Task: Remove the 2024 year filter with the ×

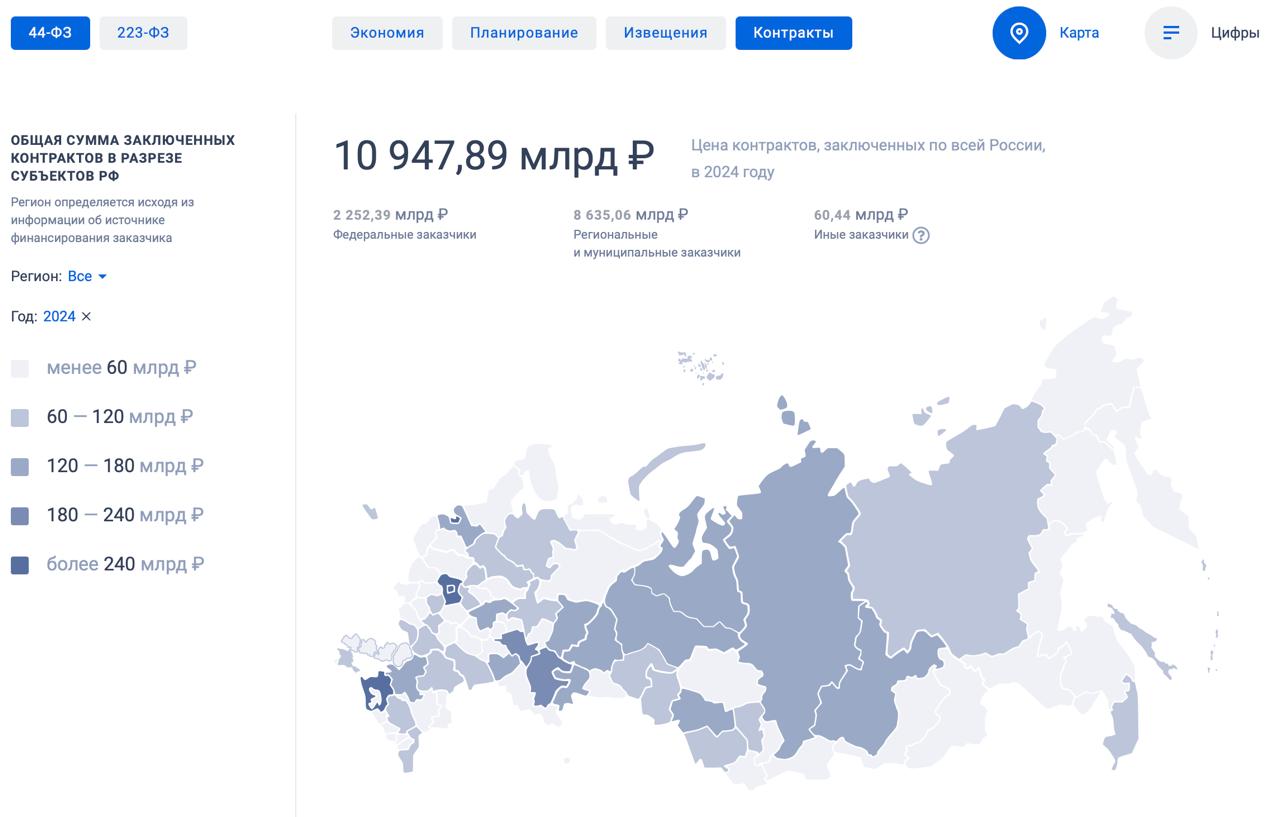Action: 85,316
